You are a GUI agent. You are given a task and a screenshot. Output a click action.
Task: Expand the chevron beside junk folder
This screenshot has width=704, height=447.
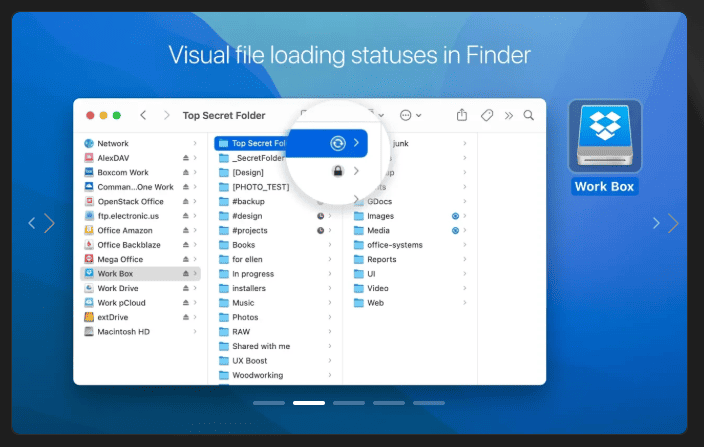click(465, 143)
